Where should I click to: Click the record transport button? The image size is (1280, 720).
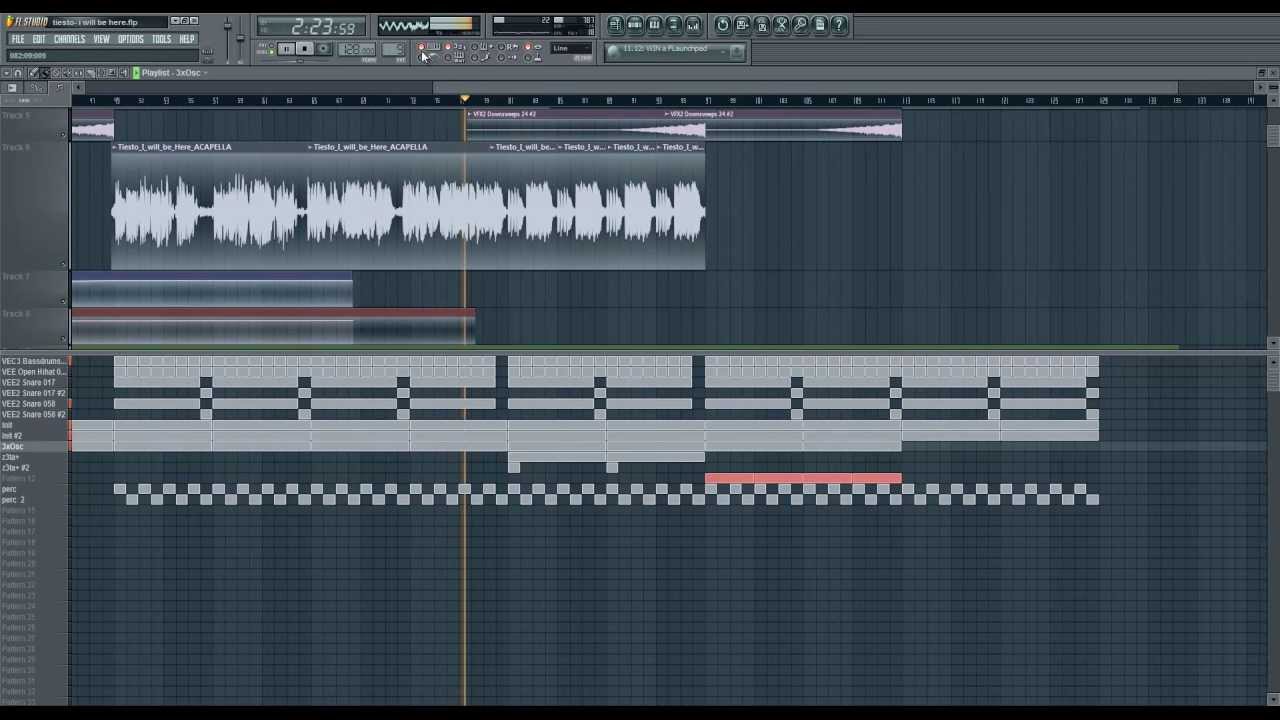pyautogui.click(x=324, y=48)
